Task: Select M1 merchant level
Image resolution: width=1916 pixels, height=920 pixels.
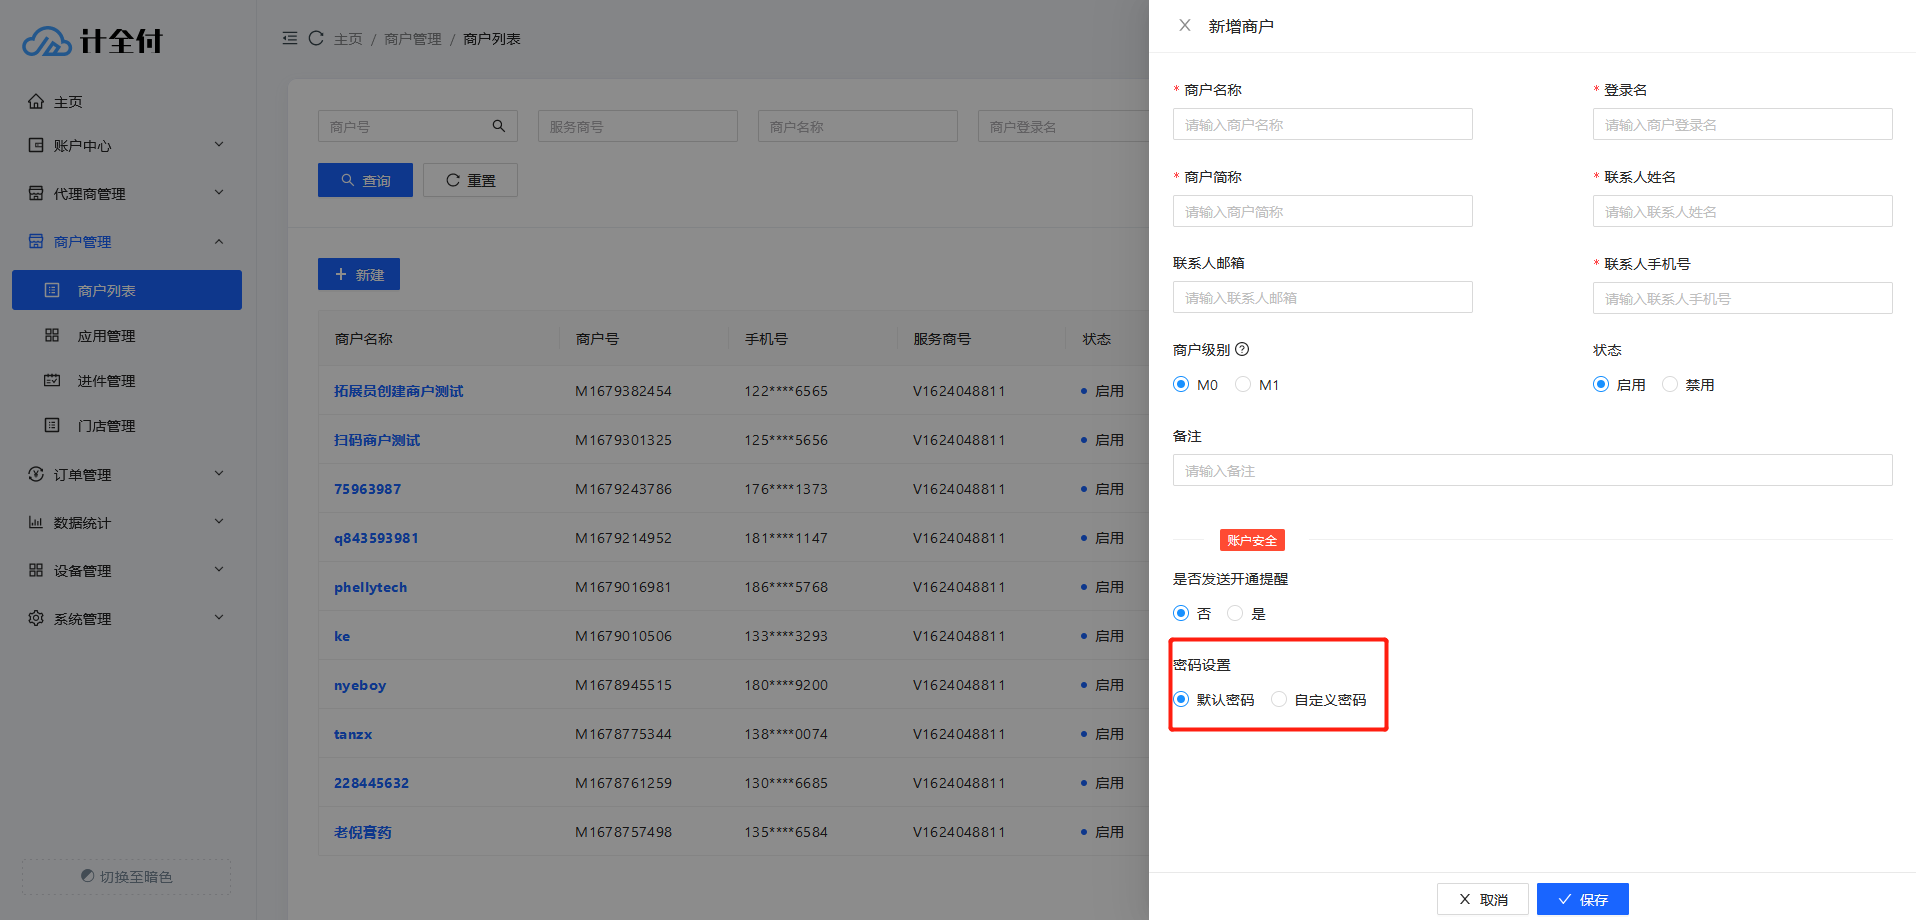Action: (1243, 384)
